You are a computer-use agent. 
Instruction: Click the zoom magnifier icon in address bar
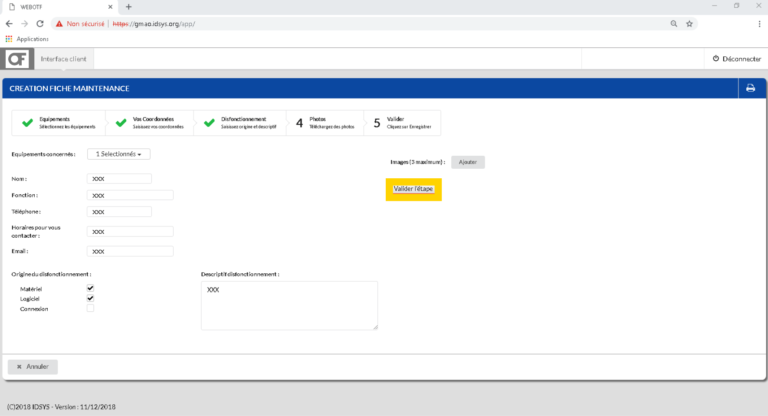pyautogui.click(x=674, y=23)
